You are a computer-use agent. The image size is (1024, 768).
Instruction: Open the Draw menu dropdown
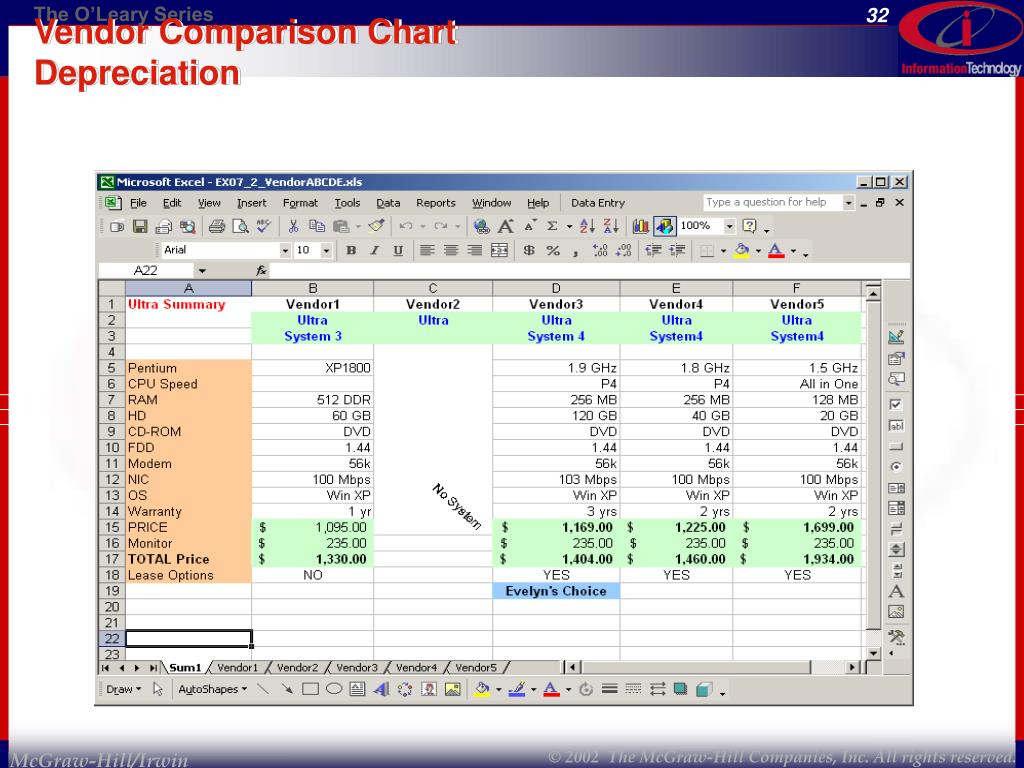(x=124, y=690)
